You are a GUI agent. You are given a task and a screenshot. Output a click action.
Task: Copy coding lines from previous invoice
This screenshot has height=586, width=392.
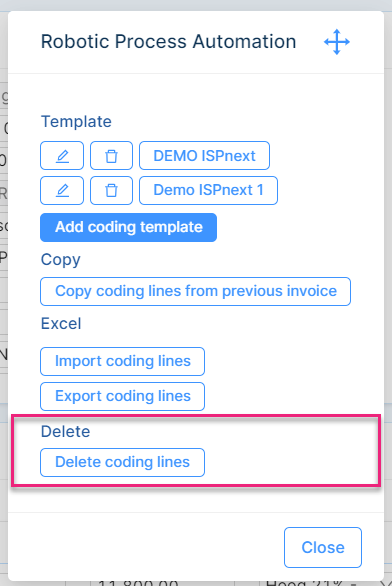point(195,292)
